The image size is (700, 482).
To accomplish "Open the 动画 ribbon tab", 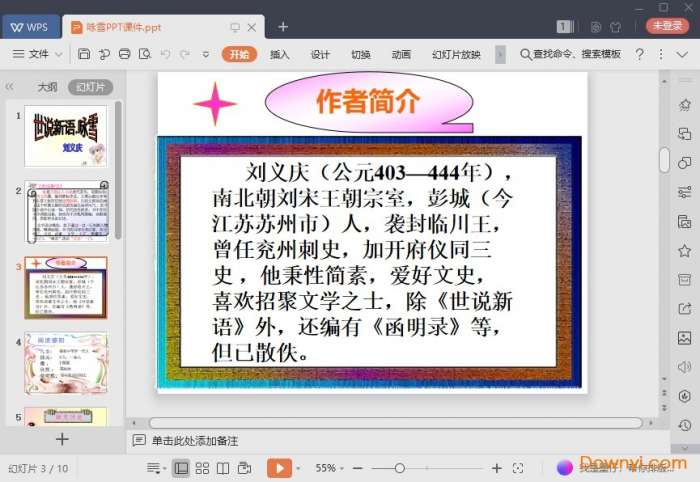I will (401, 54).
